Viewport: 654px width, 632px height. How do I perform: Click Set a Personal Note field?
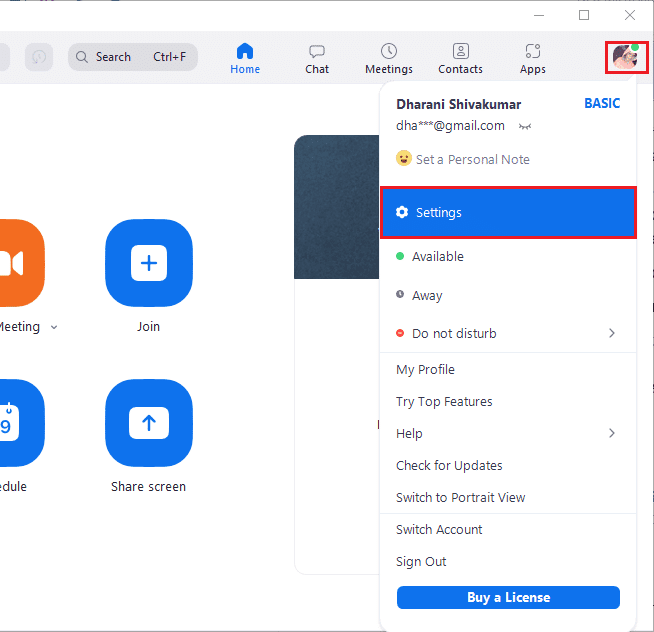pyautogui.click(x=473, y=159)
